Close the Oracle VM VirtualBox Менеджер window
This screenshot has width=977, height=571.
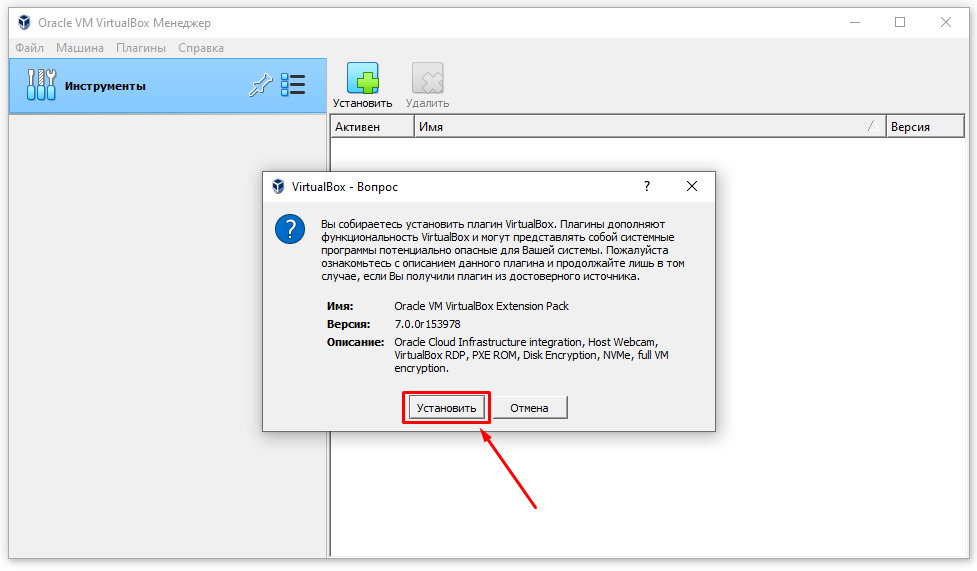[x=946, y=22]
